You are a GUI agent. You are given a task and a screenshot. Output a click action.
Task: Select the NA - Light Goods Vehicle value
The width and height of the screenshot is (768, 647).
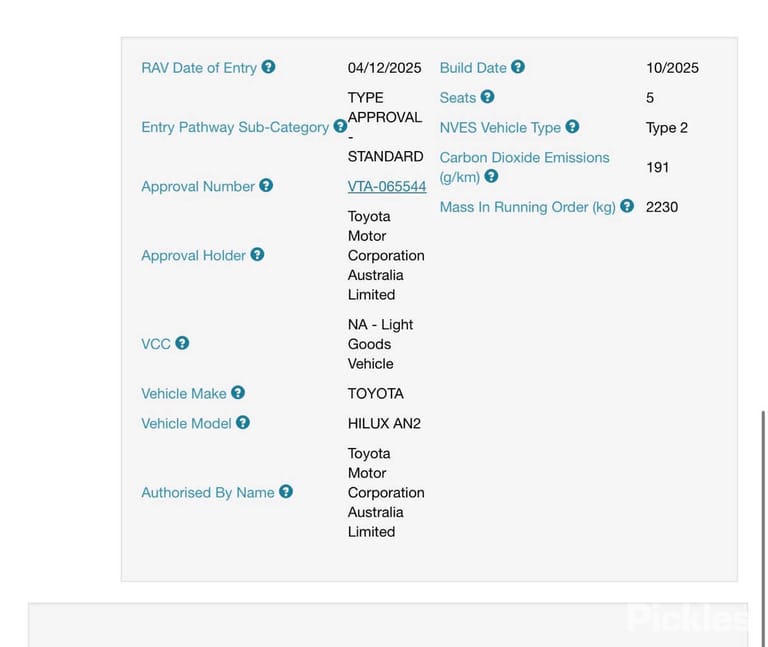coord(381,344)
